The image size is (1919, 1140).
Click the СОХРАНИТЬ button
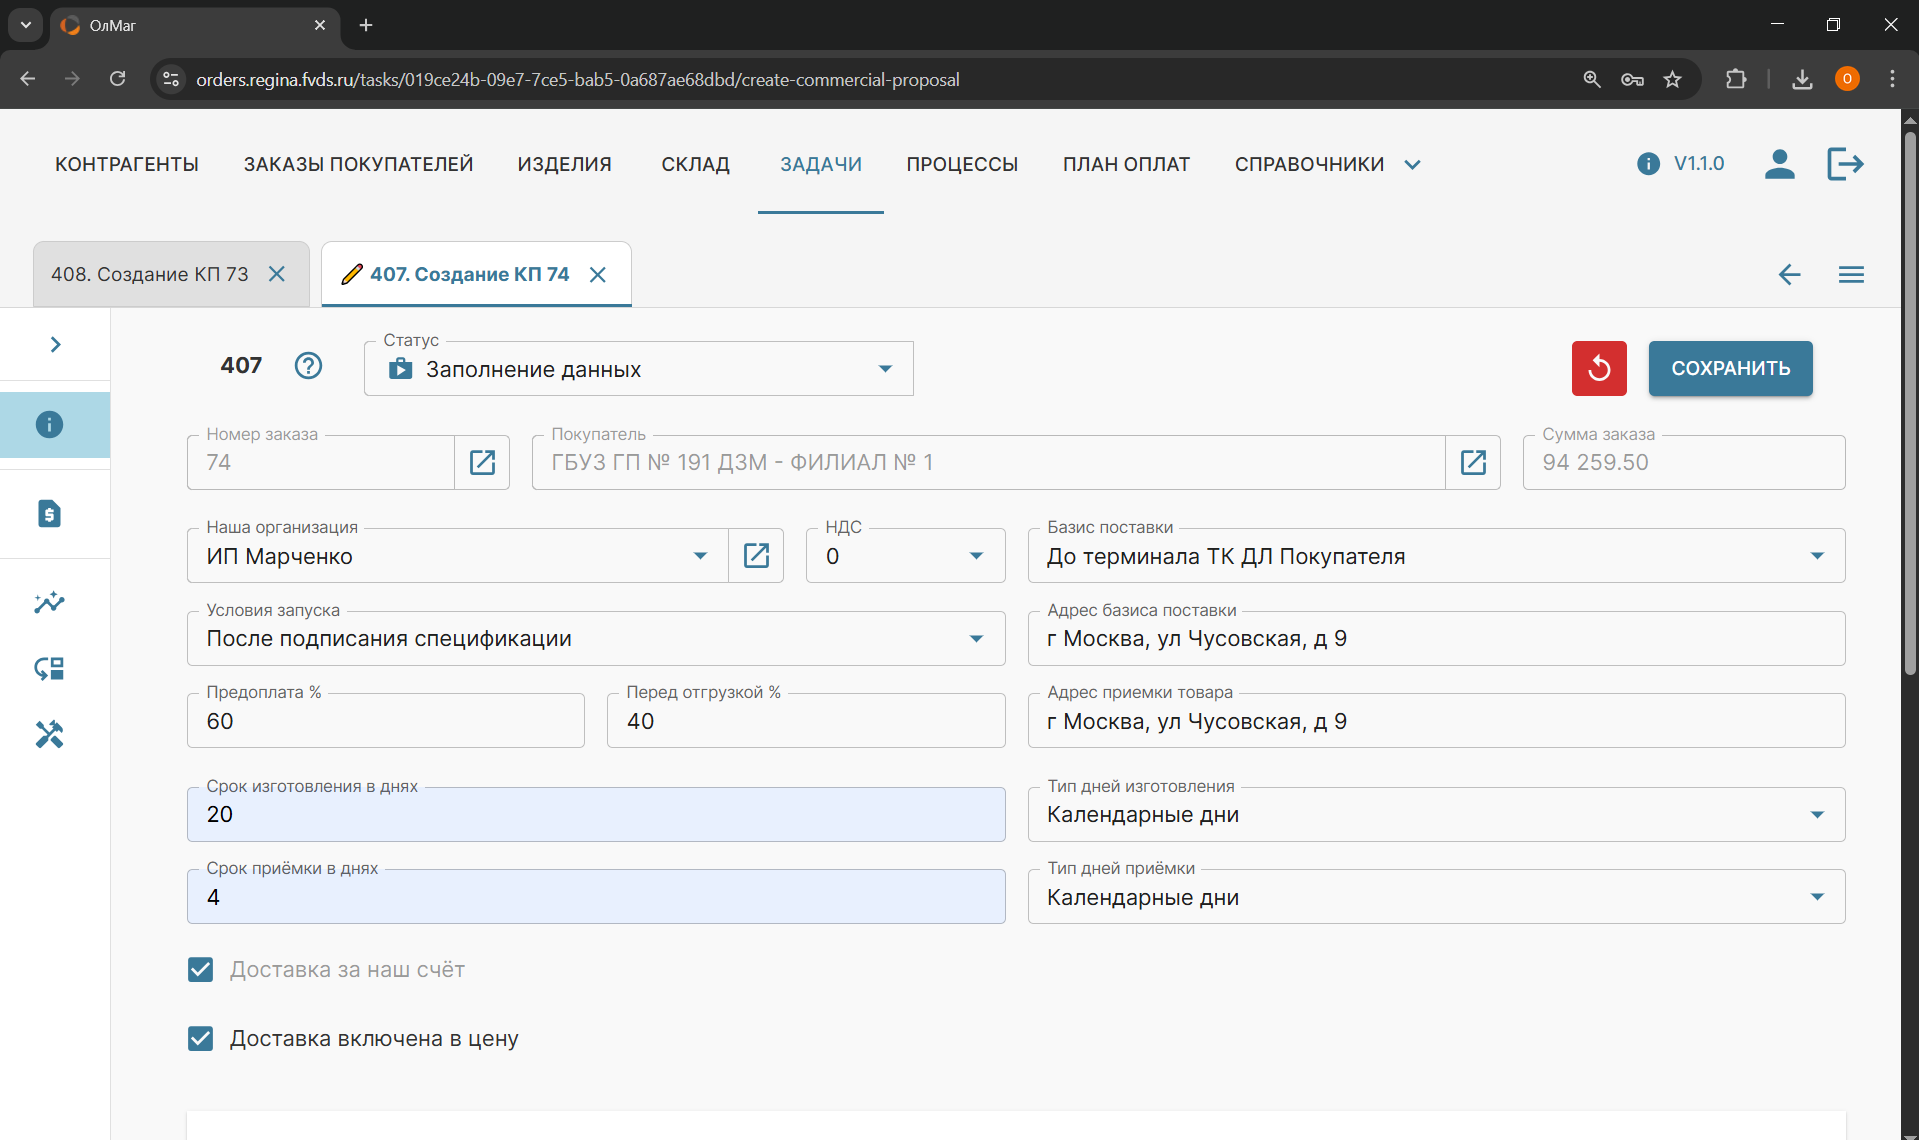coord(1730,368)
